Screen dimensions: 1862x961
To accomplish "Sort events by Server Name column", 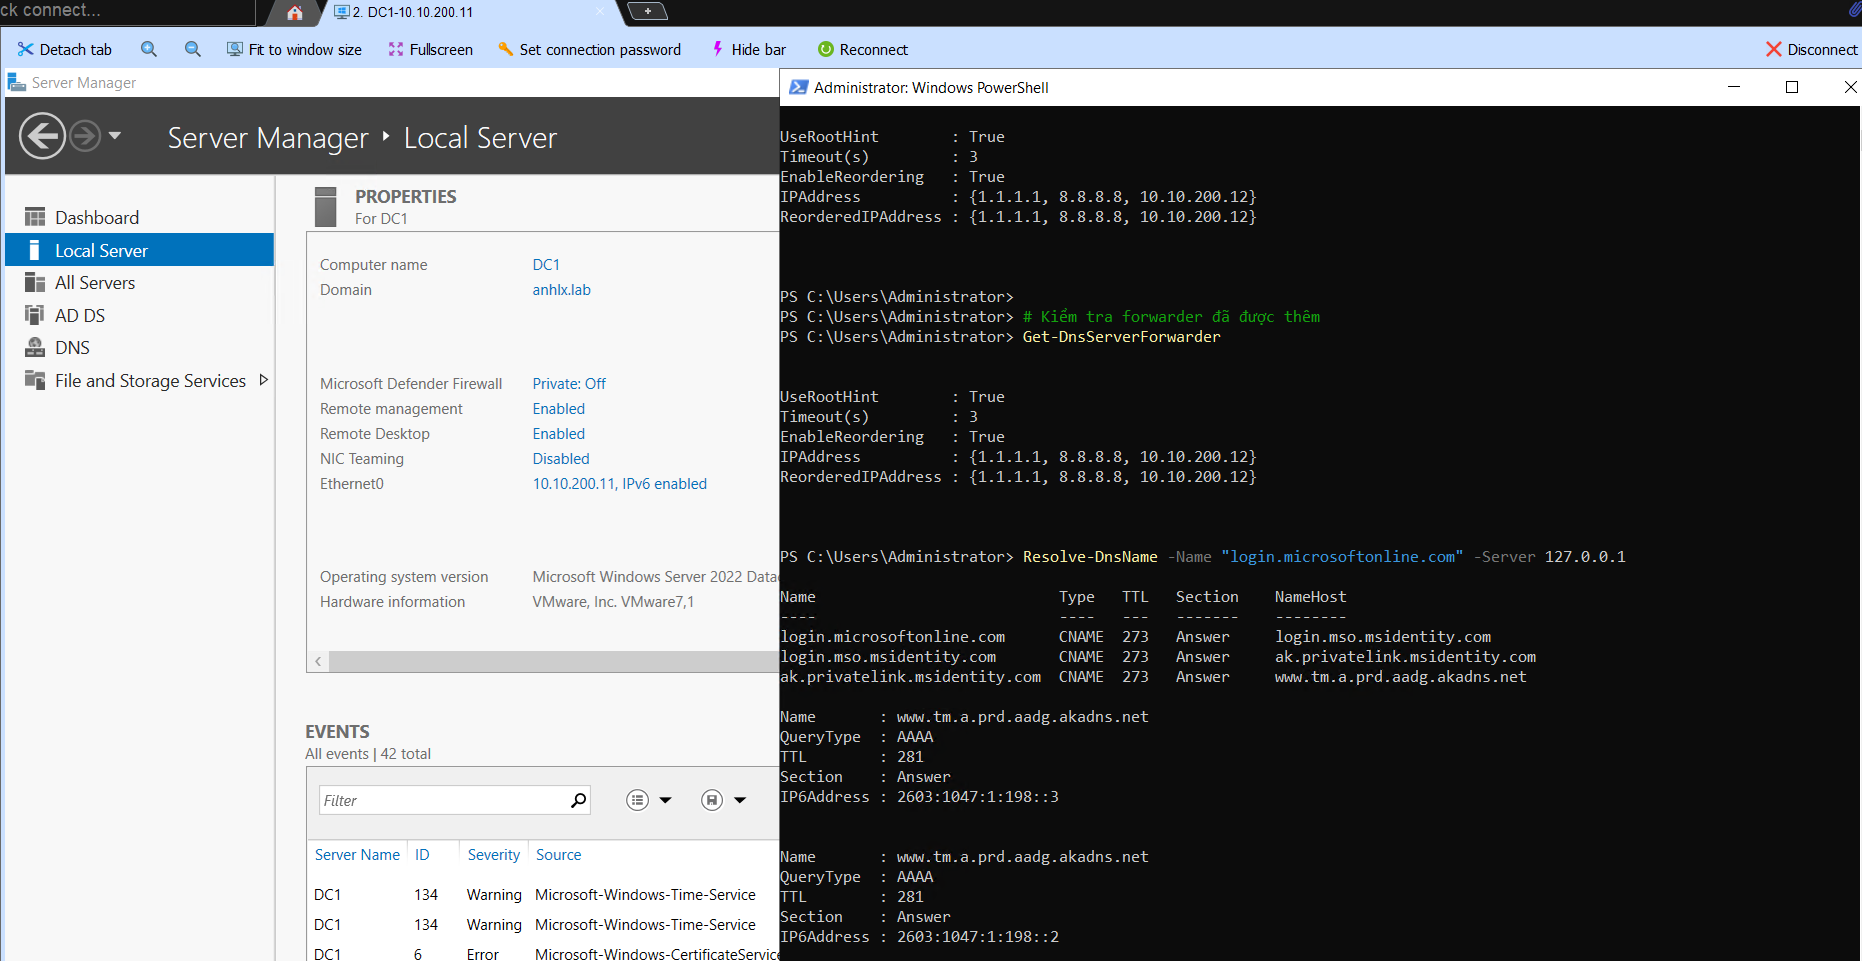I will click(x=357, y=855).
